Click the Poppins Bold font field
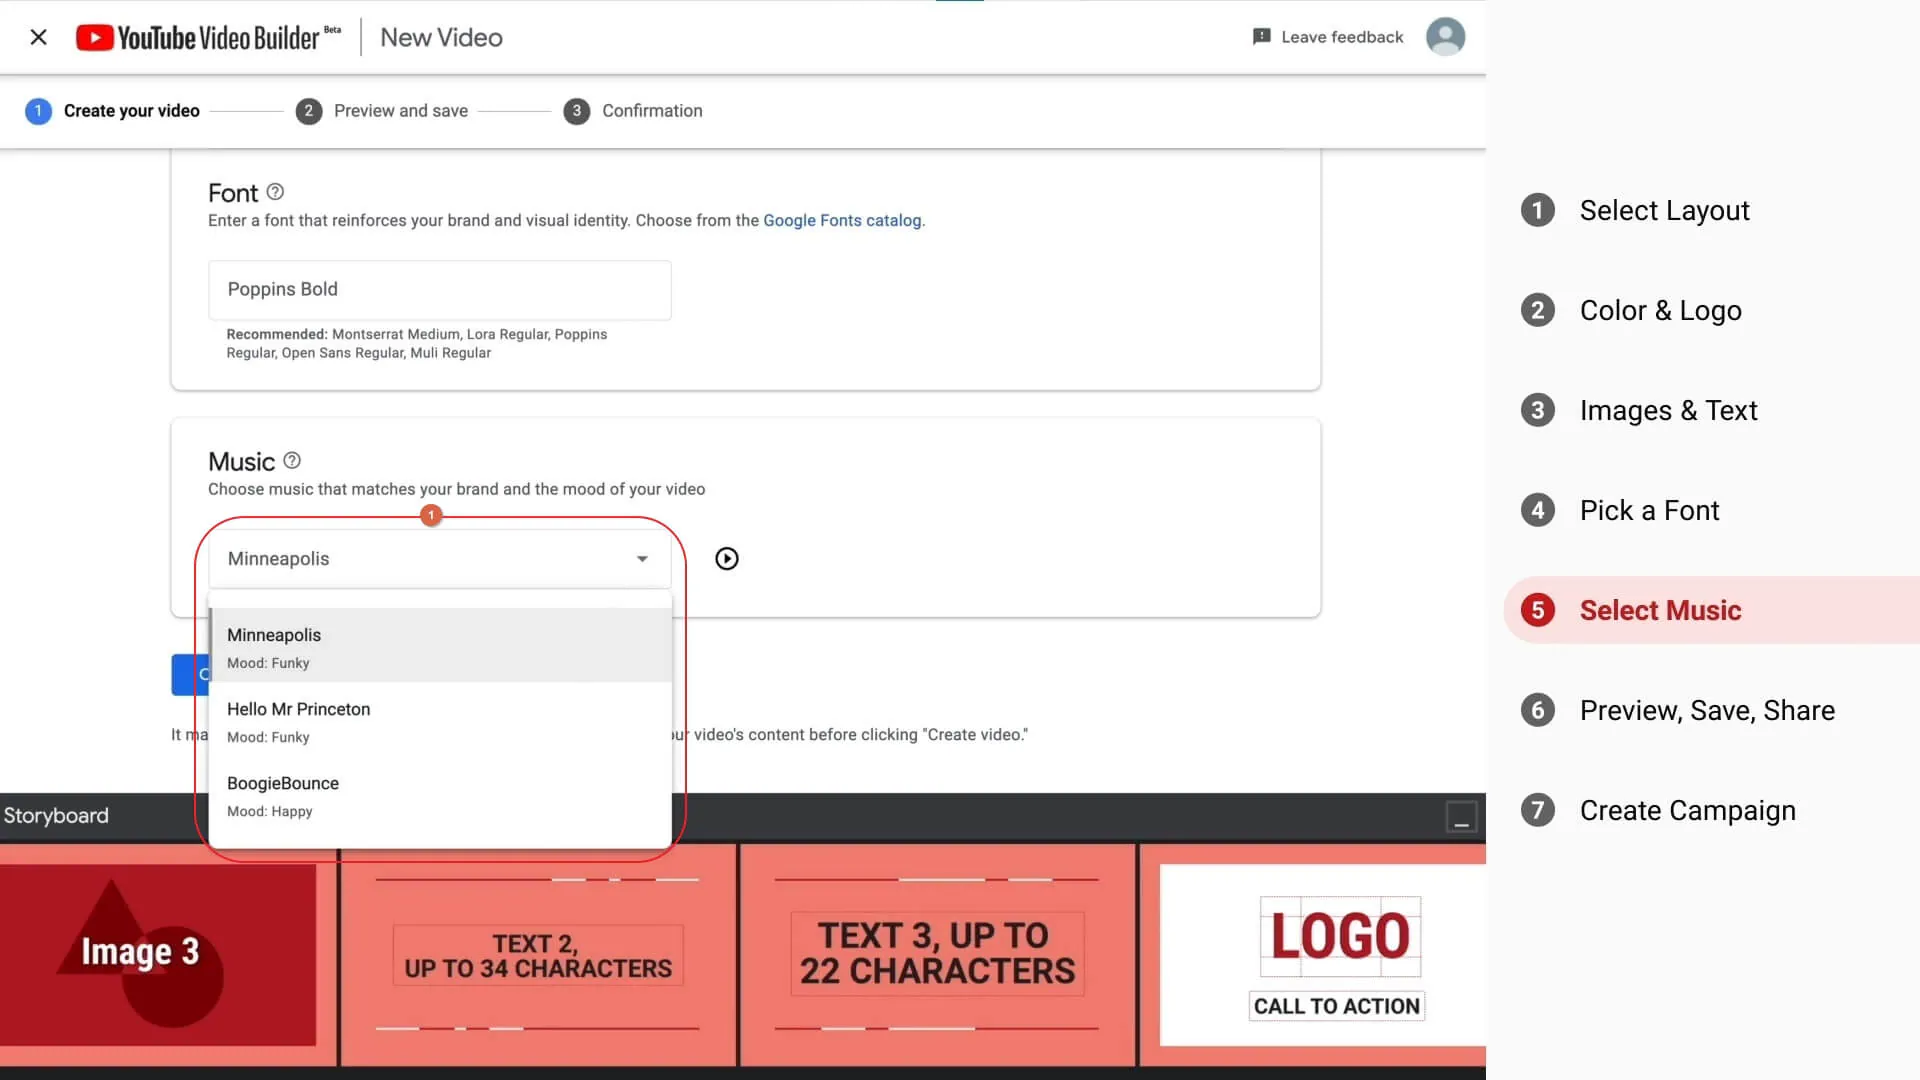 pyautogui.click(x=439, y=290)
